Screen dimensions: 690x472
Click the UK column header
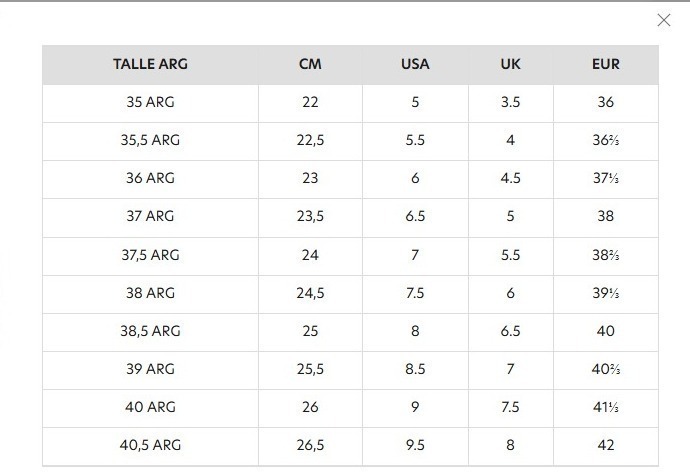coord(510,64)
